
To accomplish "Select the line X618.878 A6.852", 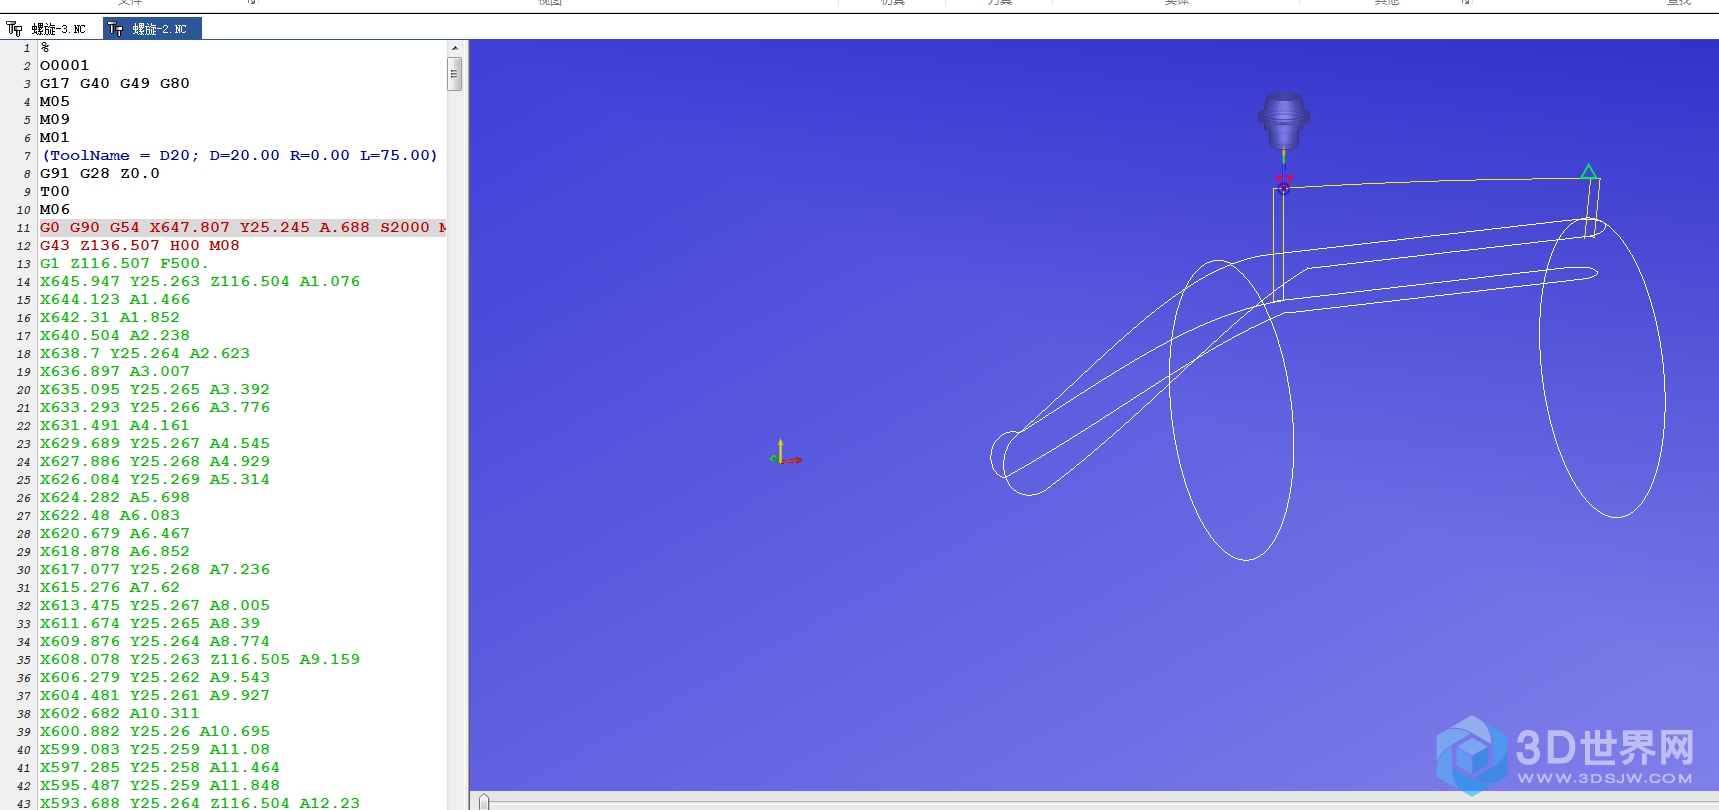I will pos(114,552).
